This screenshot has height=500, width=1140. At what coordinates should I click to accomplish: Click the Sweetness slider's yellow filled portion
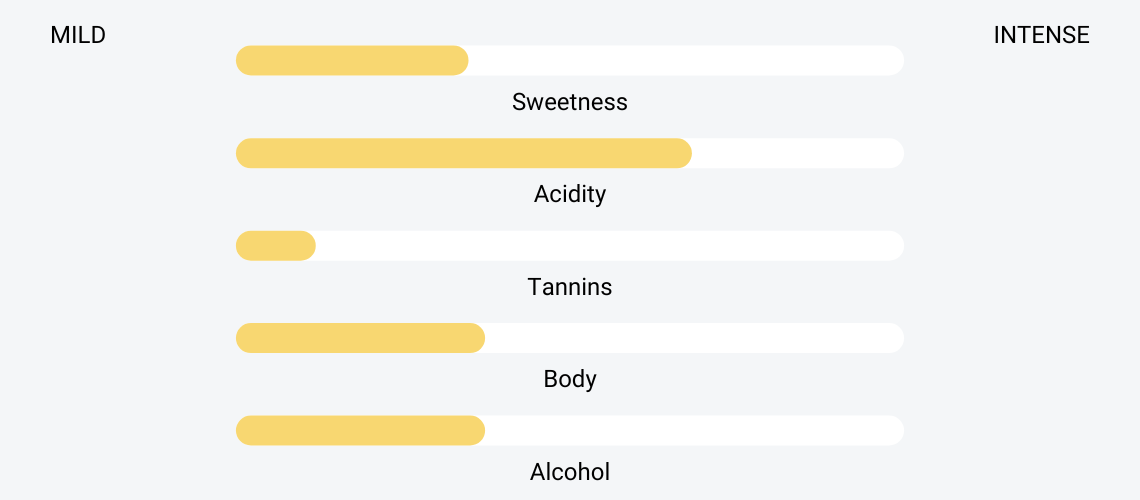click(352, 60)
